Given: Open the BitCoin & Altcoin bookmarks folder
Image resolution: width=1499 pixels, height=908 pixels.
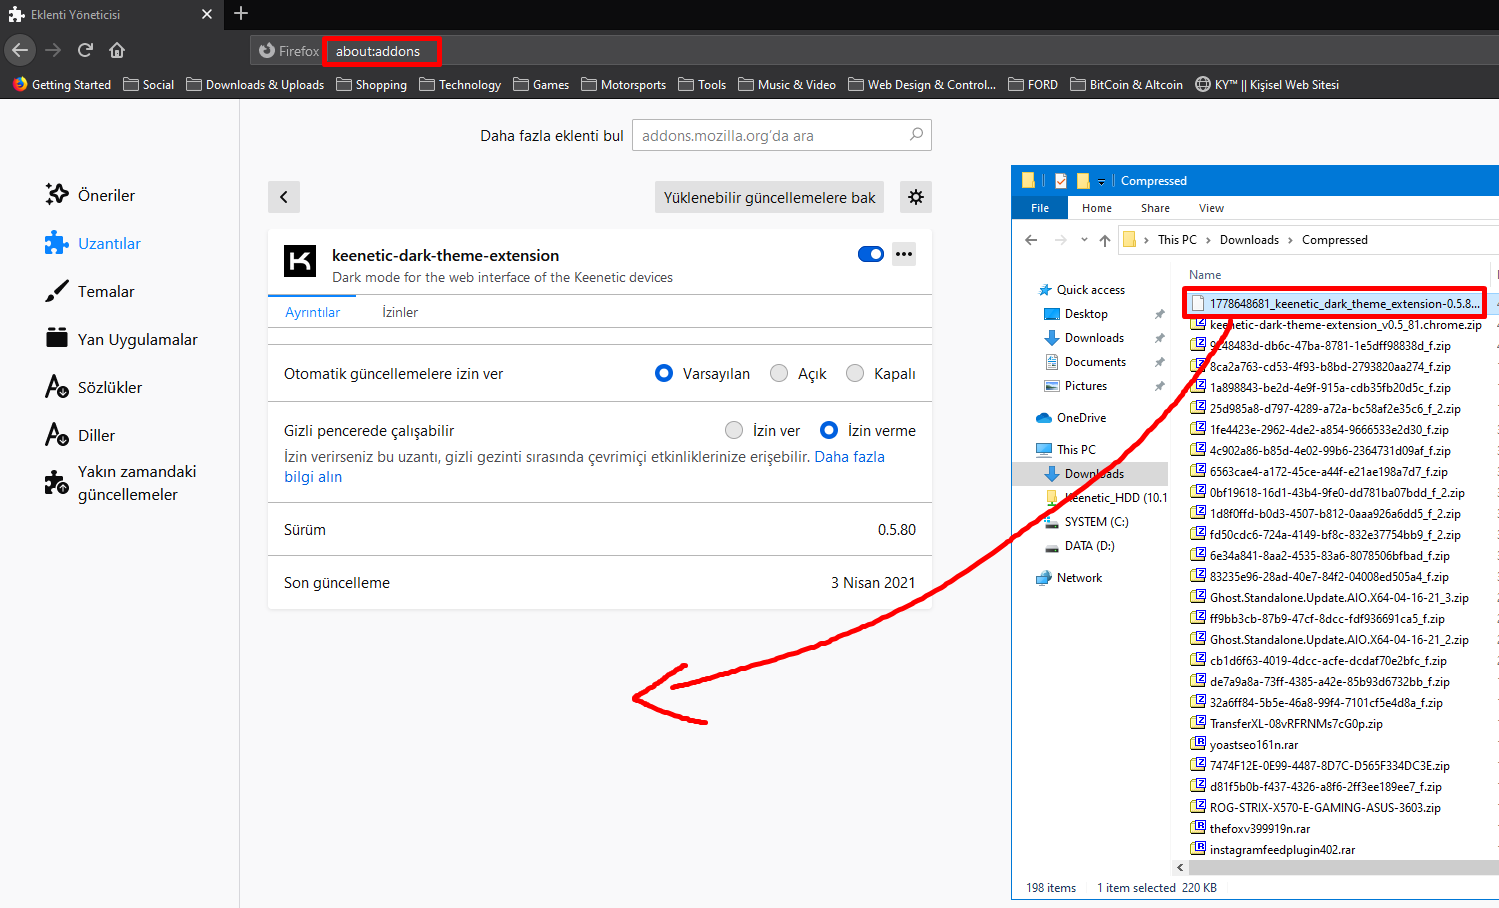Looking at the screenshot, I should 1126,85.
